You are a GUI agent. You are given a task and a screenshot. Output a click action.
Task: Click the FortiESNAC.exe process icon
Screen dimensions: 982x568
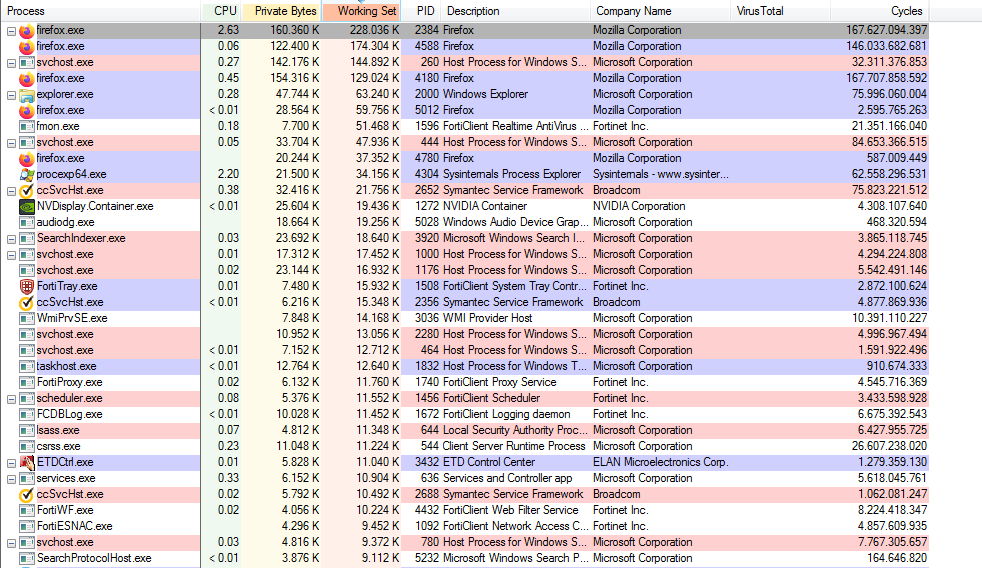(x=26, y=526)
